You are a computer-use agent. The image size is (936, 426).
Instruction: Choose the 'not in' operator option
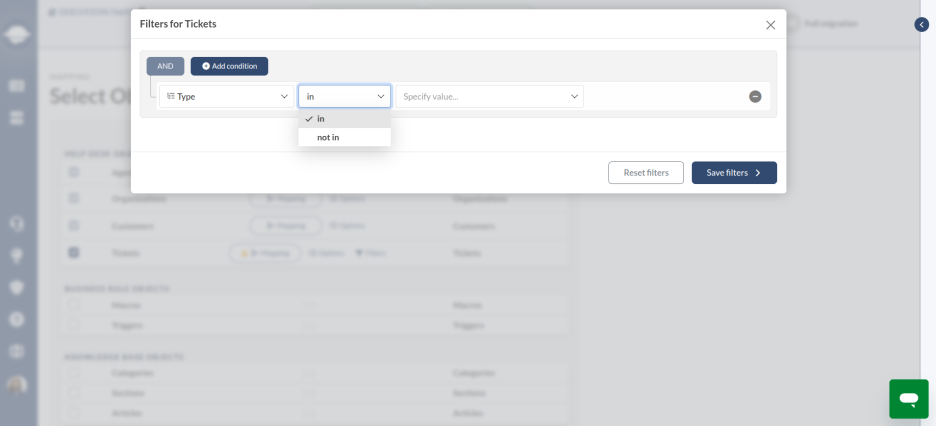pyautogui.click(x=344, y=137)
